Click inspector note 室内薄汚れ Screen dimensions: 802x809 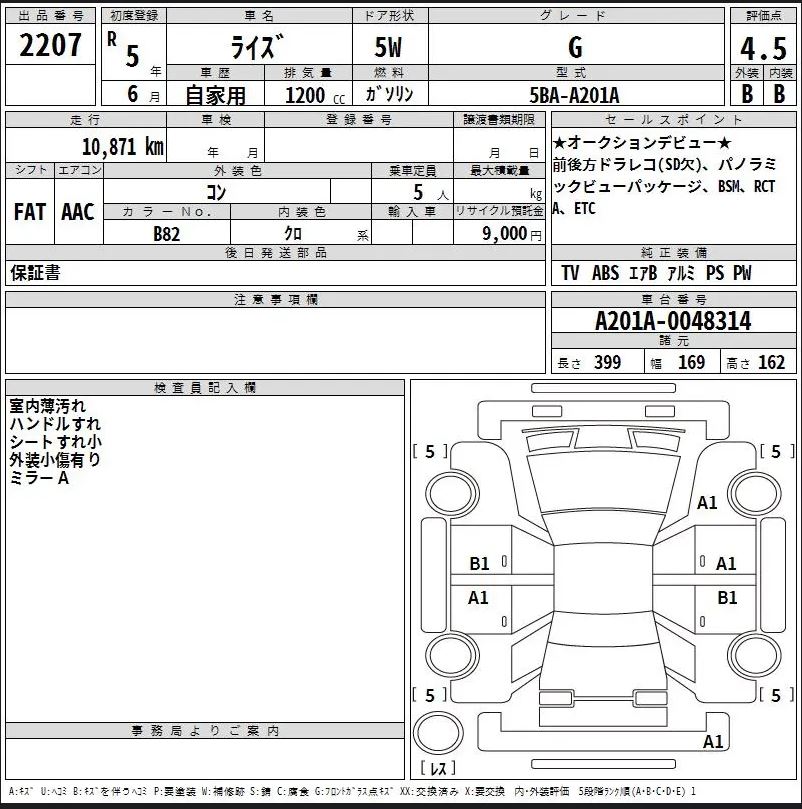[x=47, y=406]
